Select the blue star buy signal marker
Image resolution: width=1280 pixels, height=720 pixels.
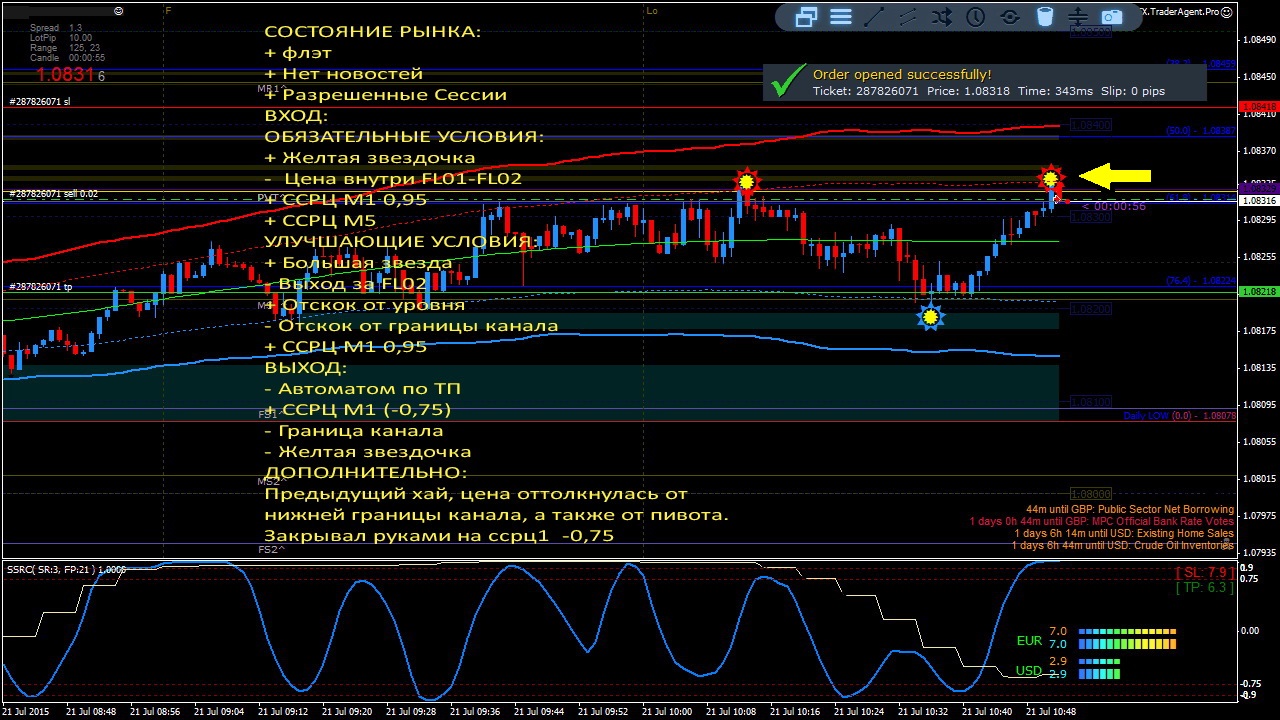[931, 317]
